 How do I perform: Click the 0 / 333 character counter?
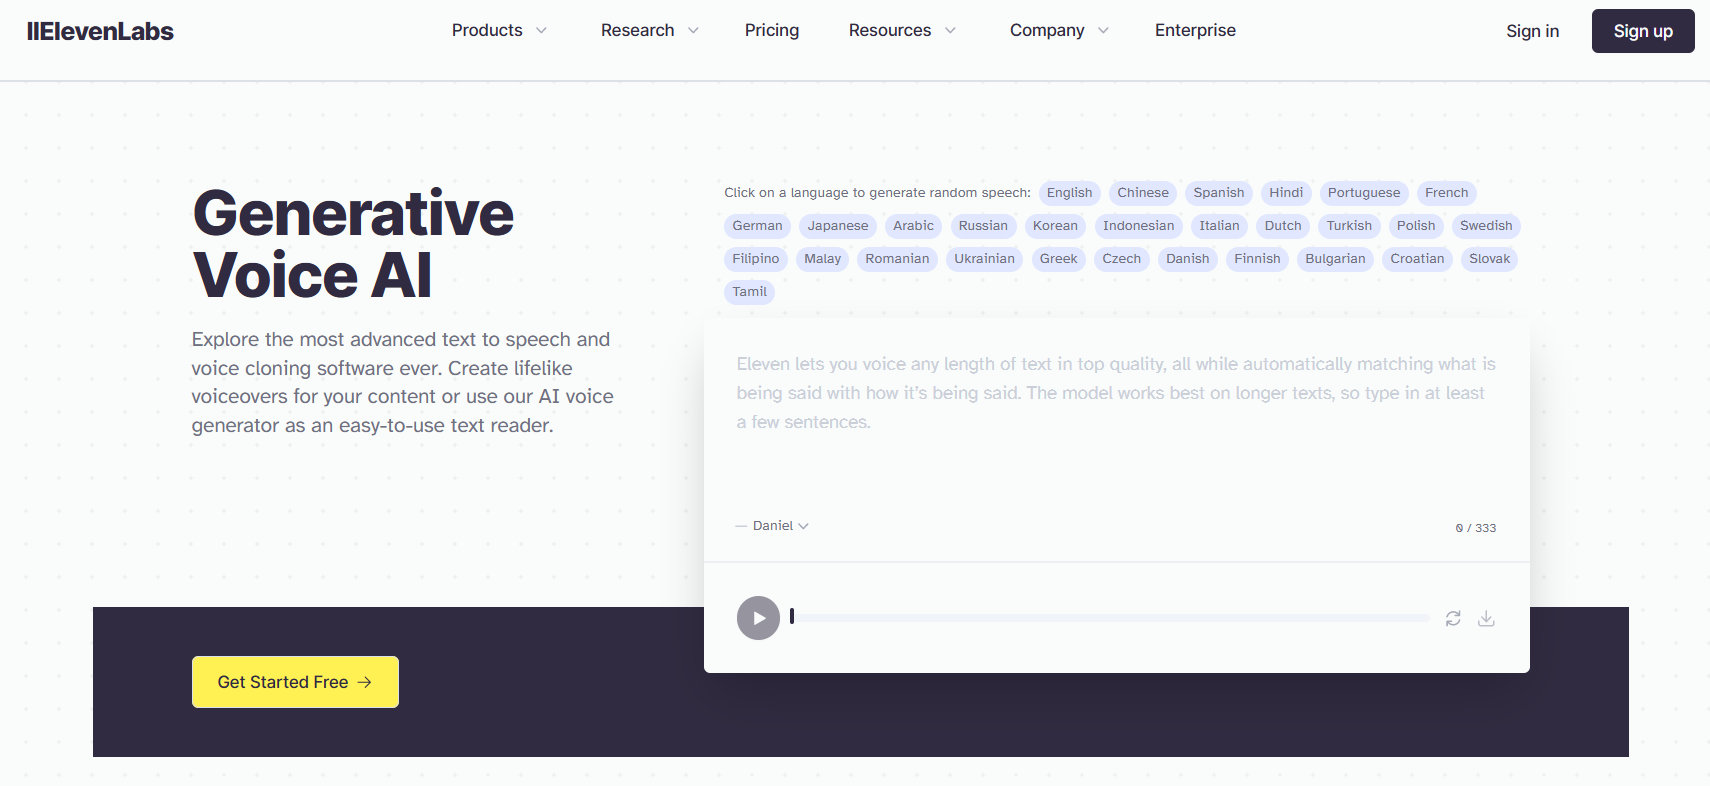(x=1475, y=528)
